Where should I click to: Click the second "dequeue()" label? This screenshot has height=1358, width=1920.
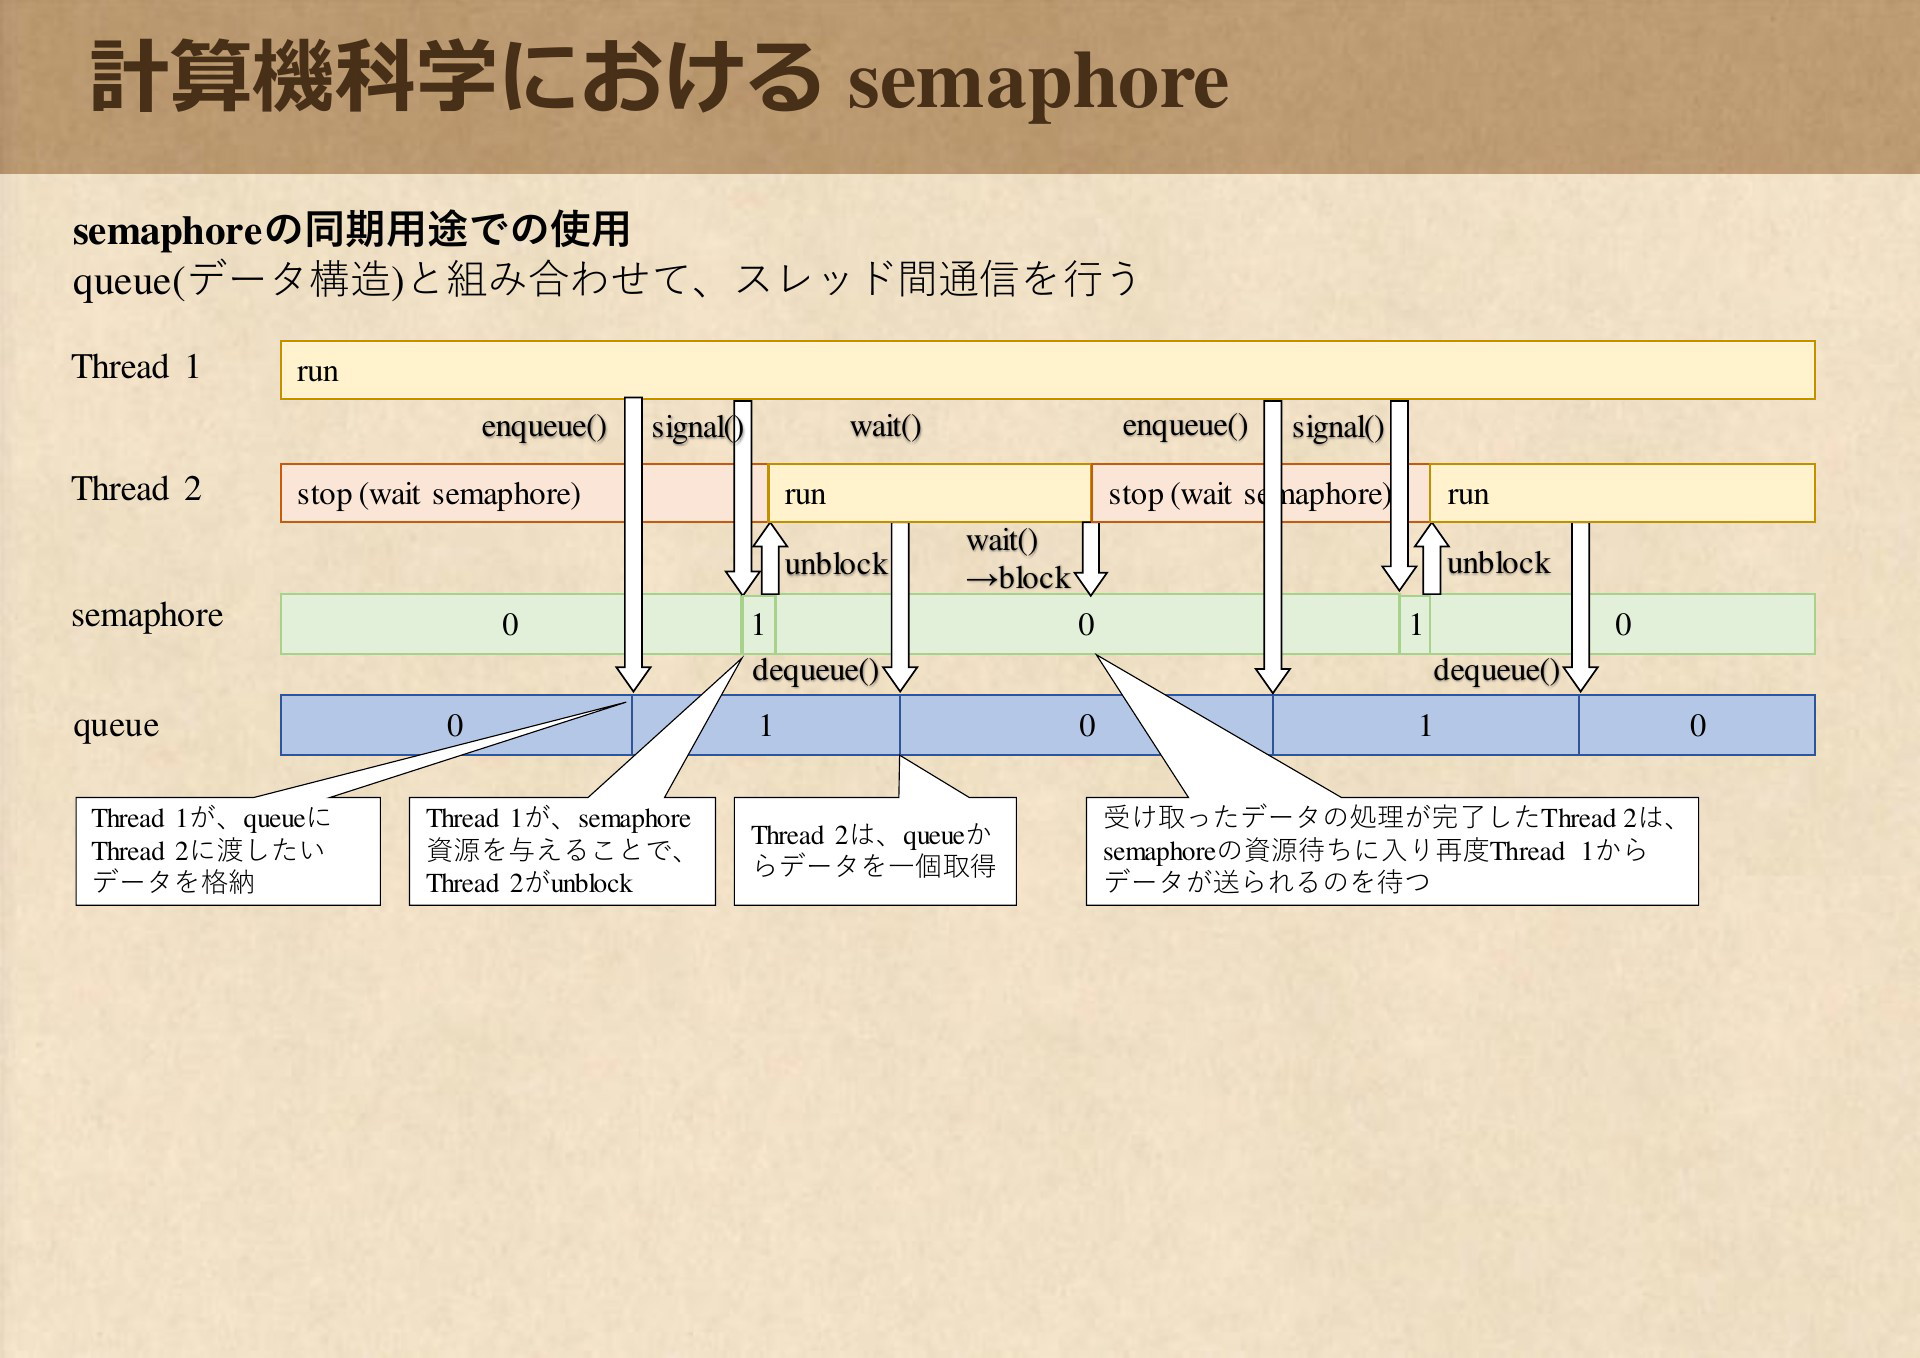tap(1496, 670)
